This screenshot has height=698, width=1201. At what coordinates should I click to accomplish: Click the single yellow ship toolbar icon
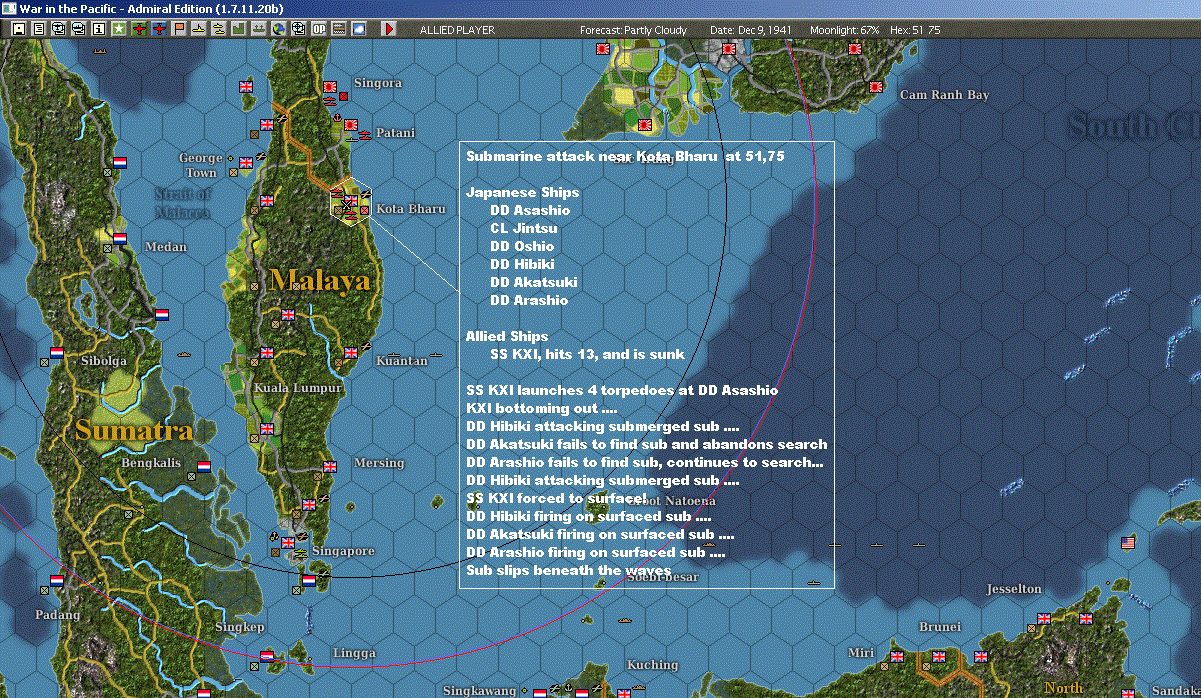click(x=199, y=30)
